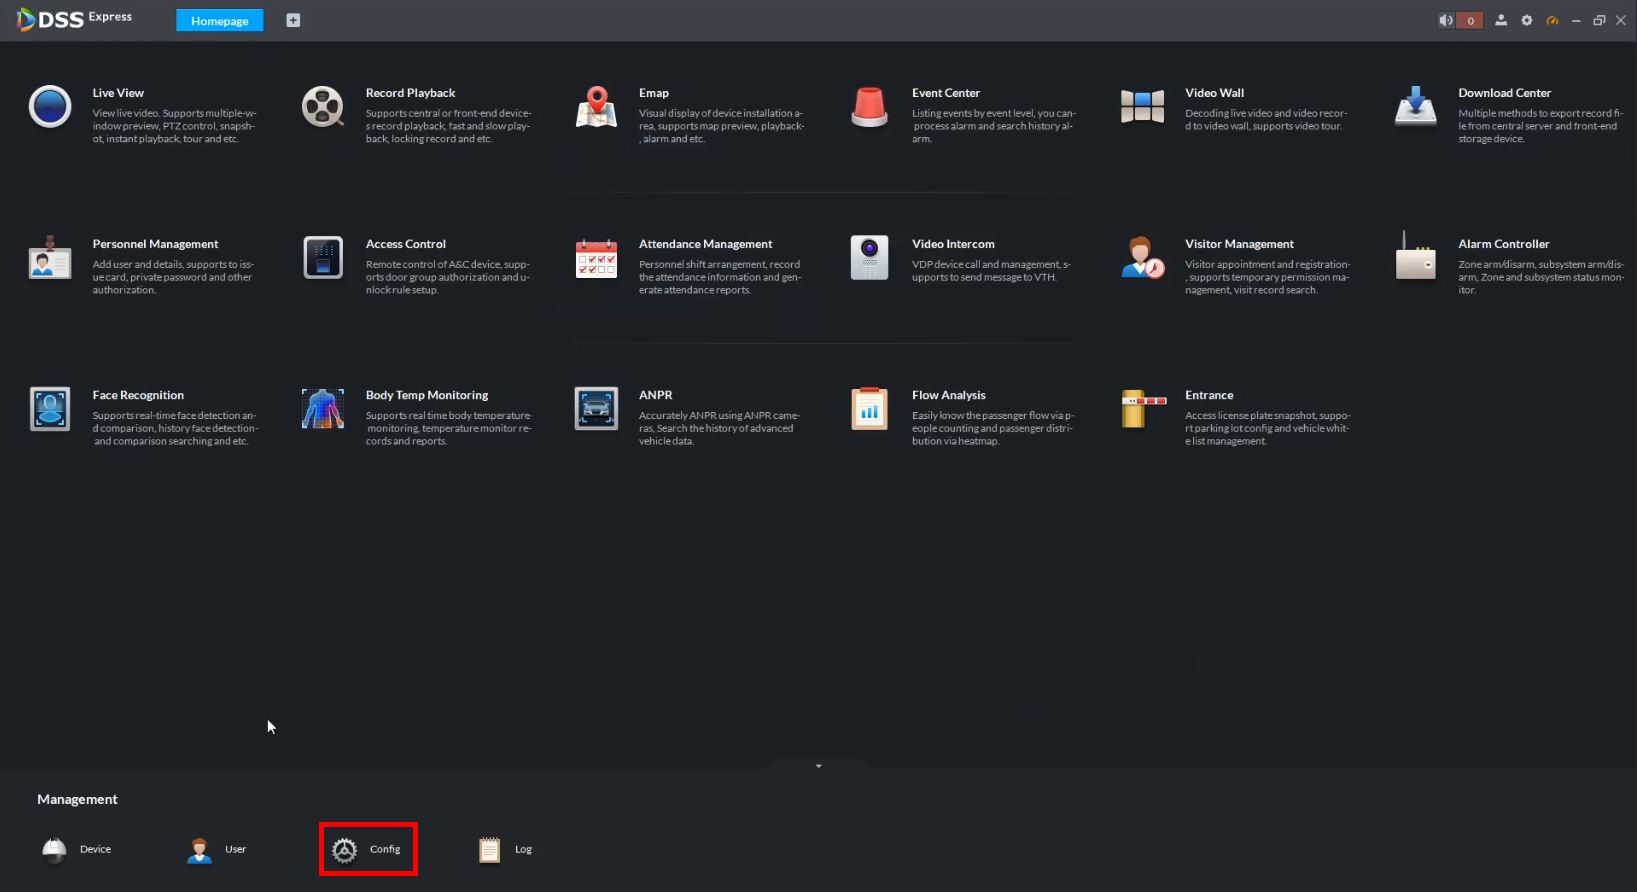Open the Download Center icon
The height and width of the screenshot is (892, 1637).
(x=1415, y=107)
